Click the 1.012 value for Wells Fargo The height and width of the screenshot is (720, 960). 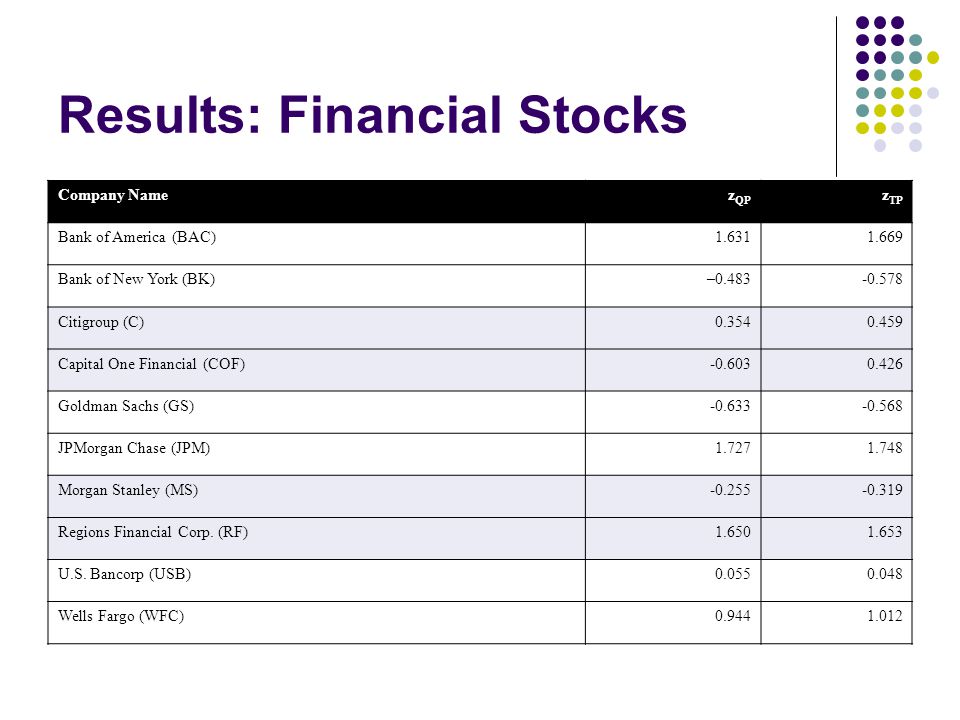click(885, 616)
